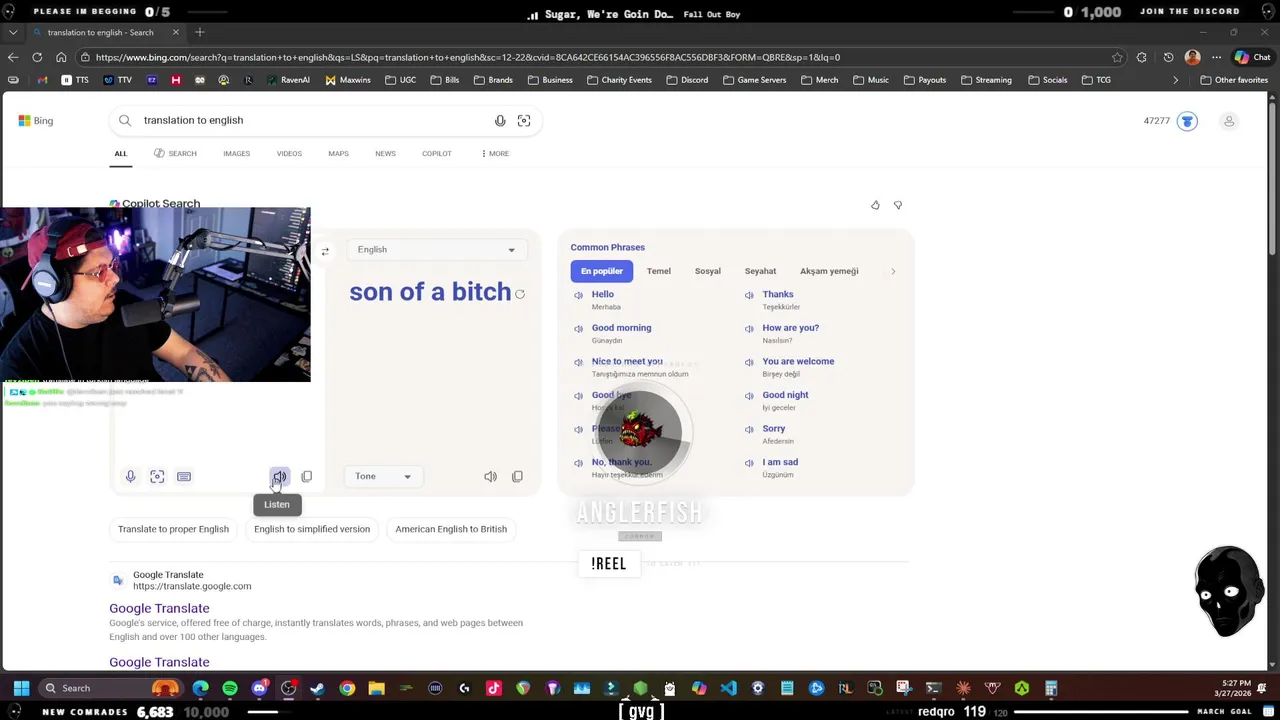Open the Socials bookmark folder

tap(1047, 80)
